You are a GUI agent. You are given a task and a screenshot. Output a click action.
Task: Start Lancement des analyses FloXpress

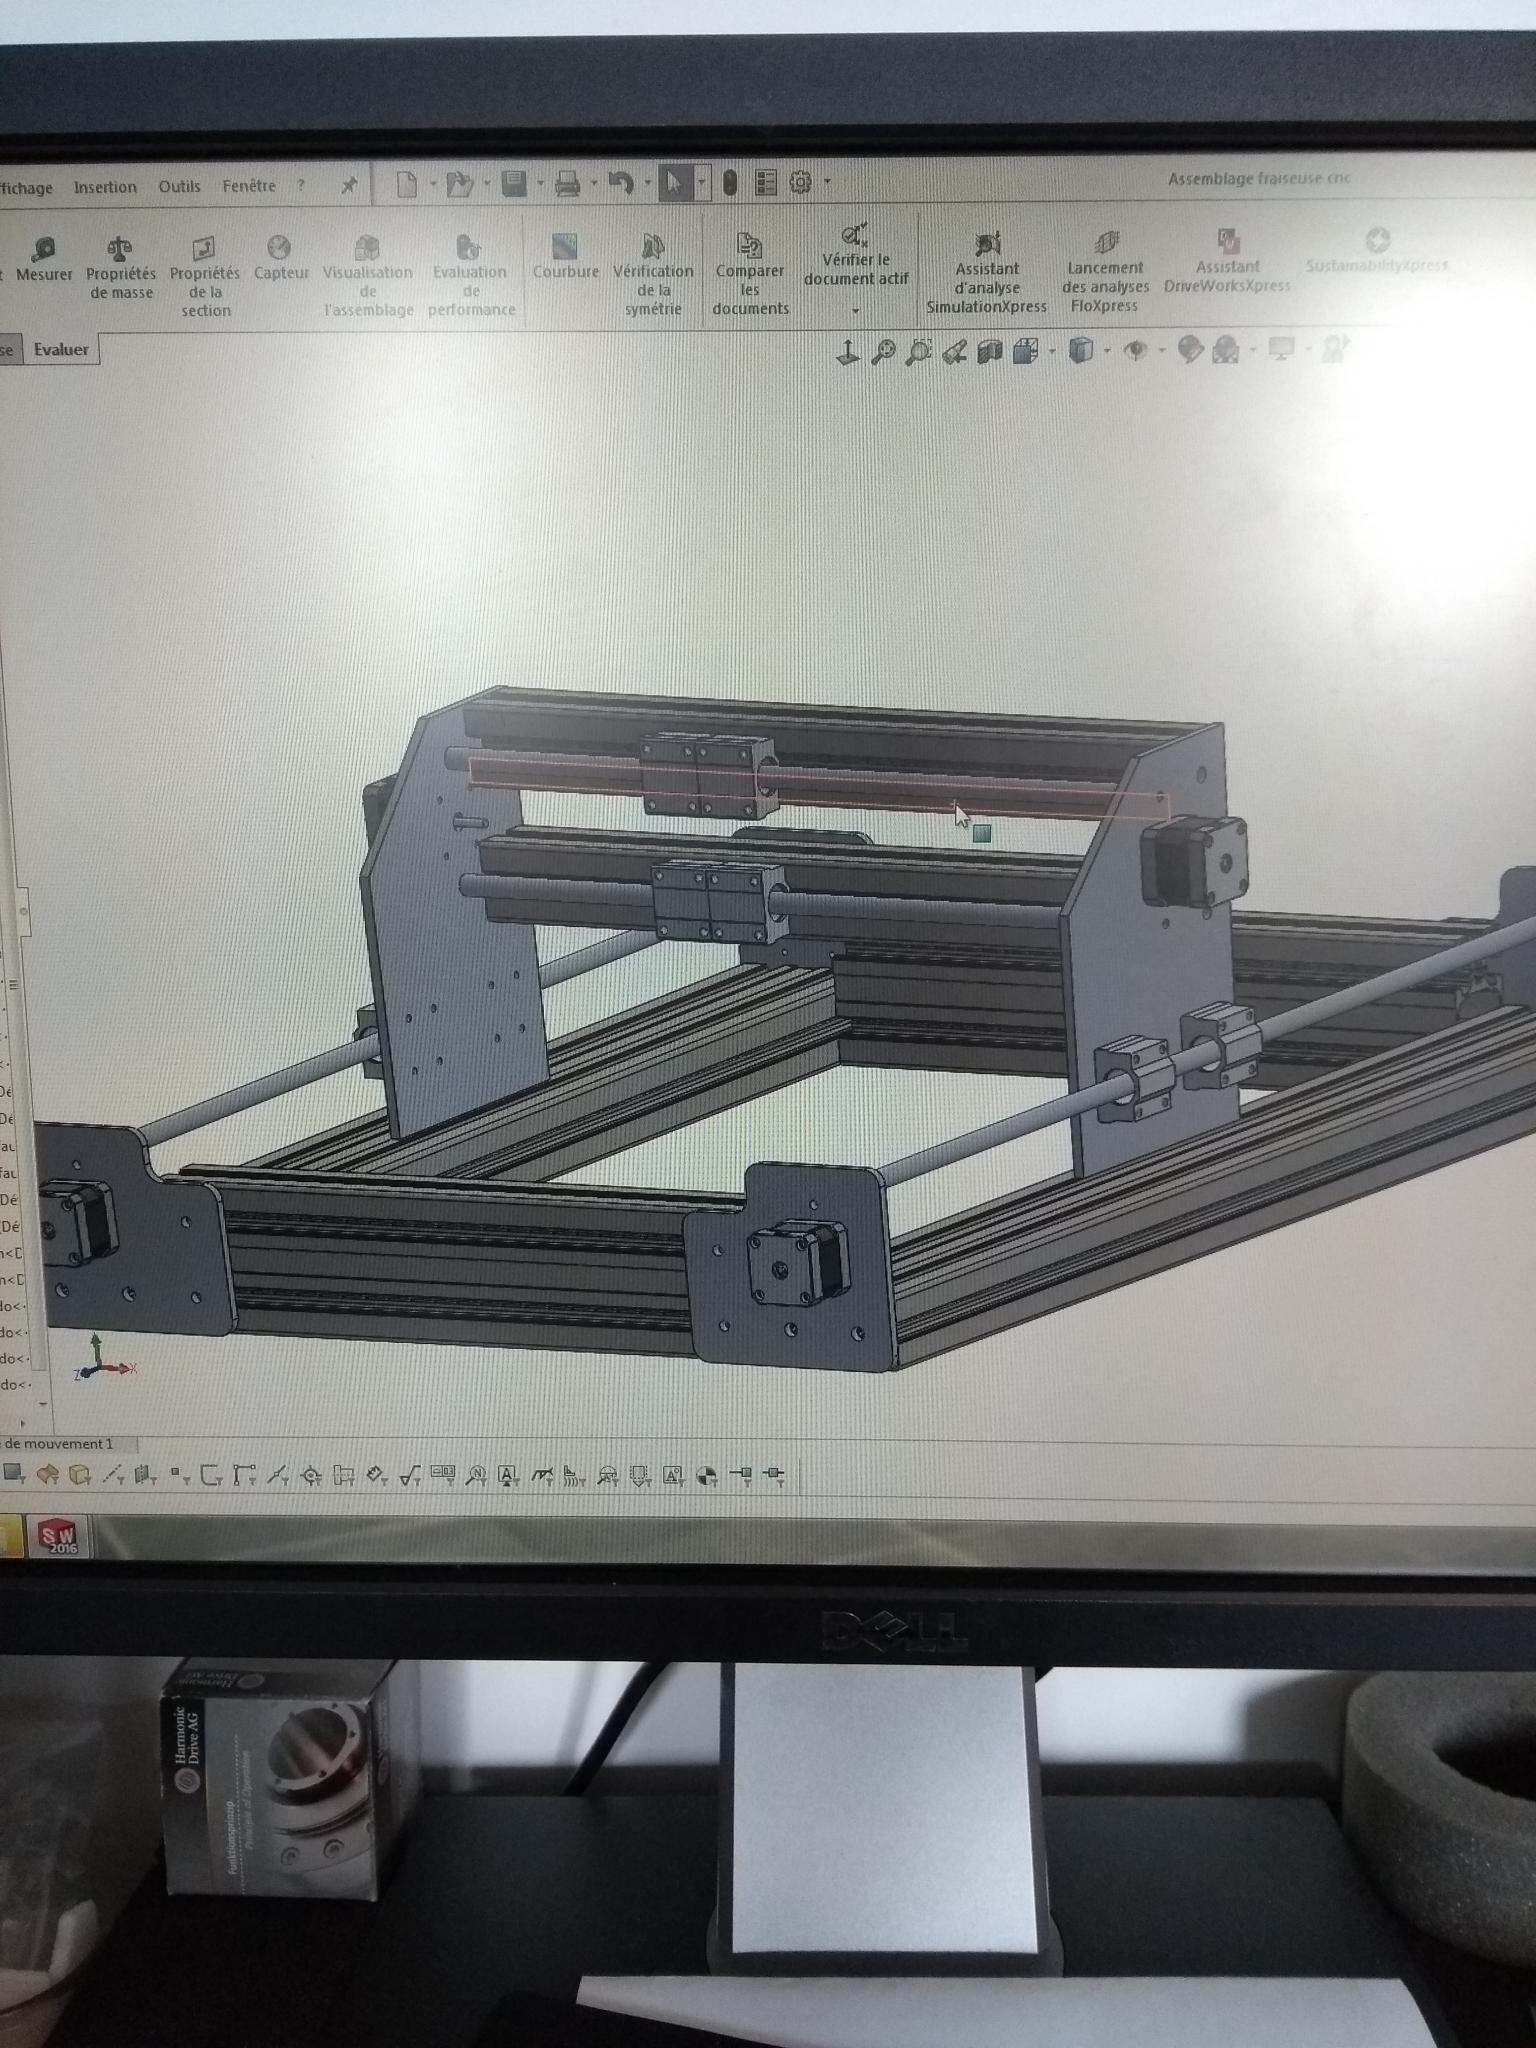pyautogui.click(x=1104, y=272)
